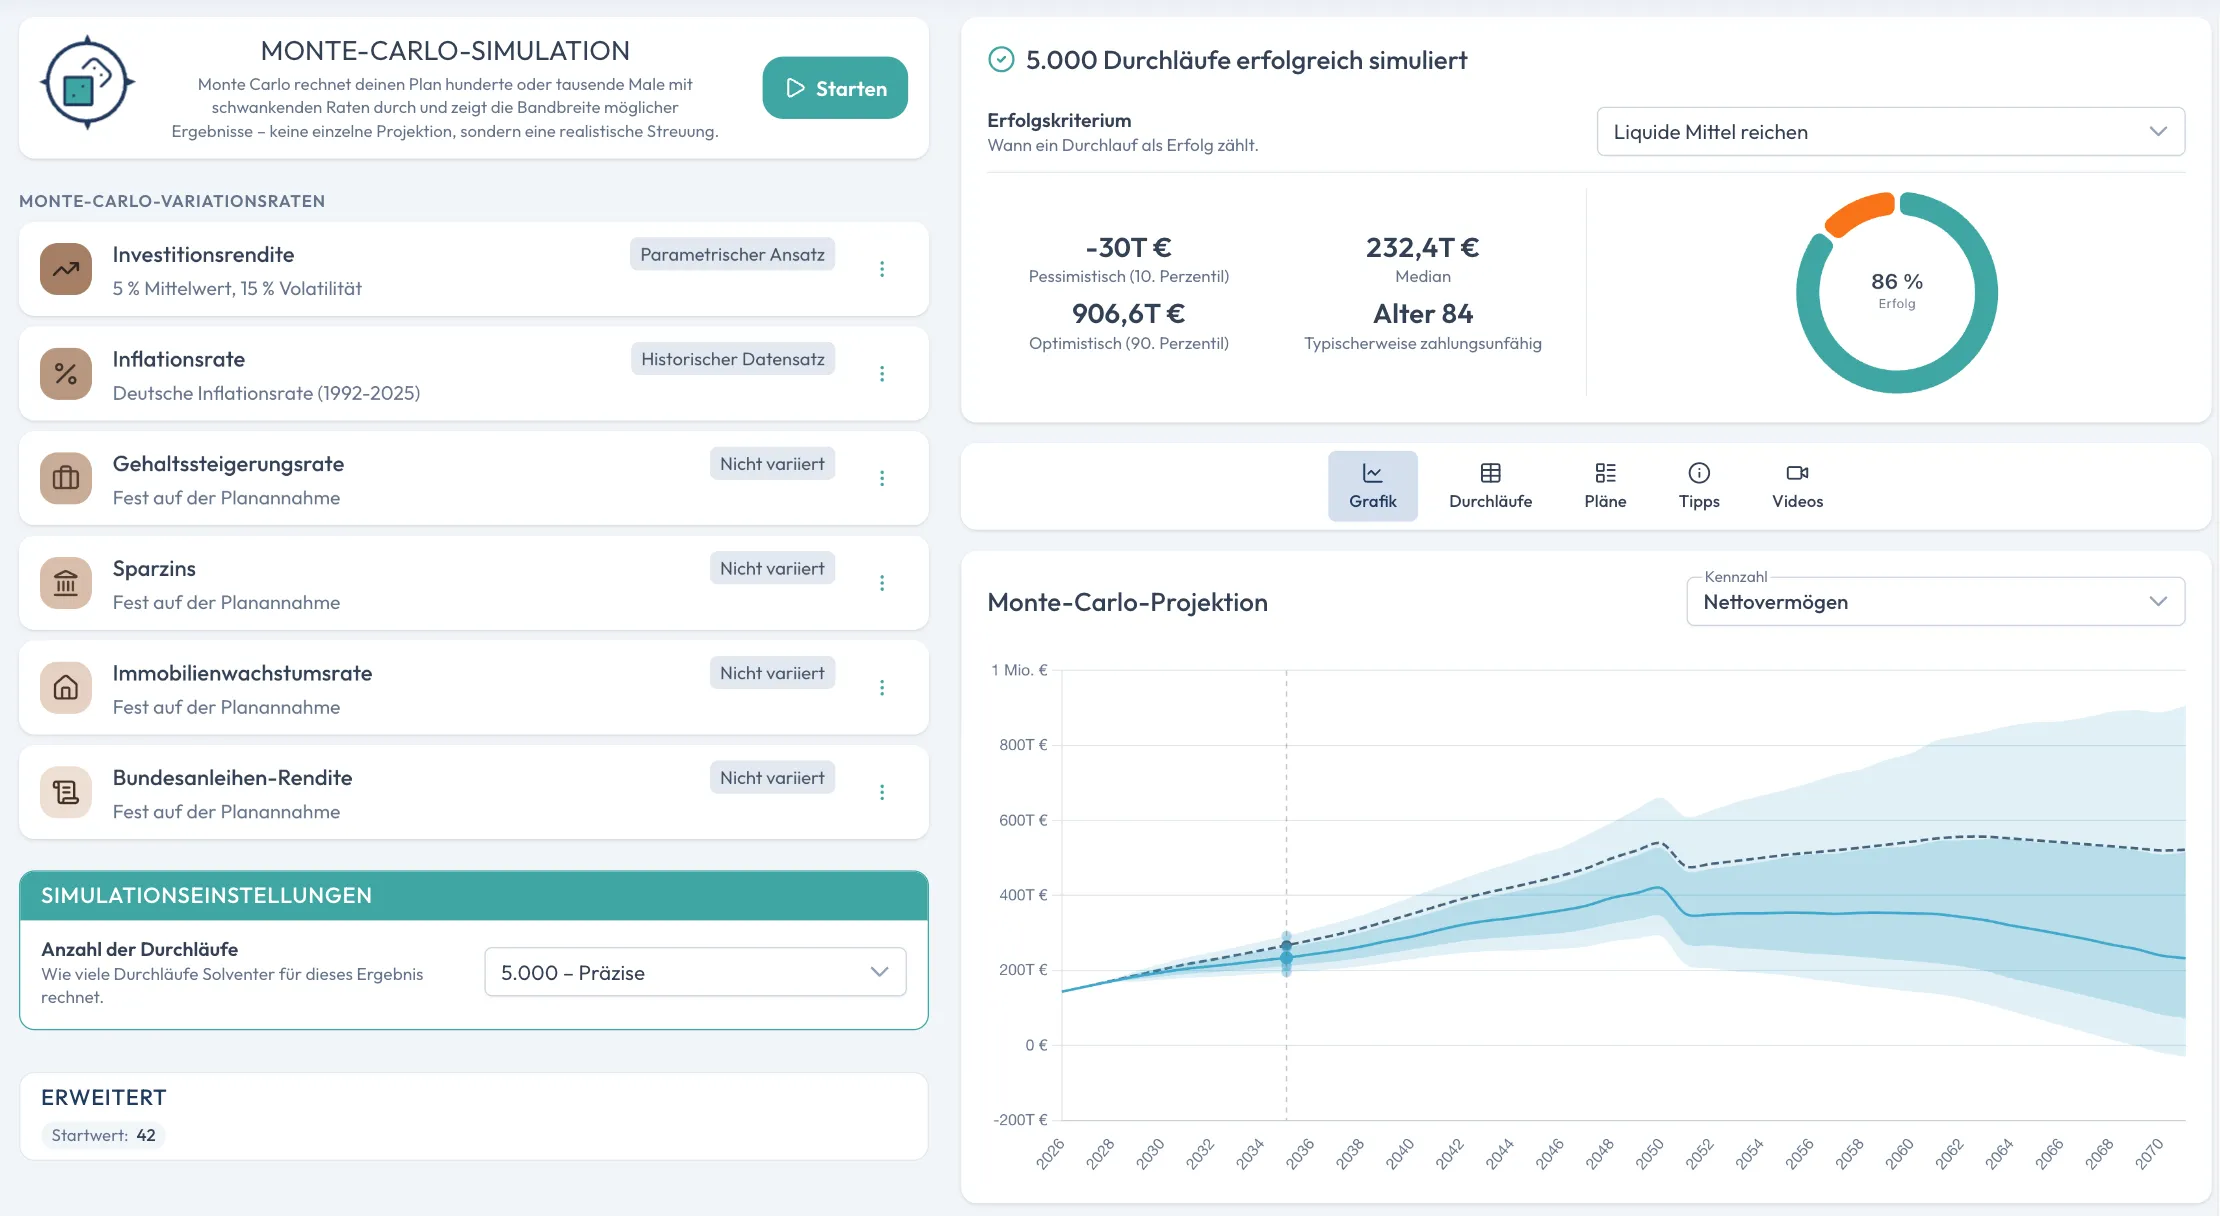Click the Startwert 42 chip
This screenshot has width=2220, height=1216.
[x=103, y=1135]
